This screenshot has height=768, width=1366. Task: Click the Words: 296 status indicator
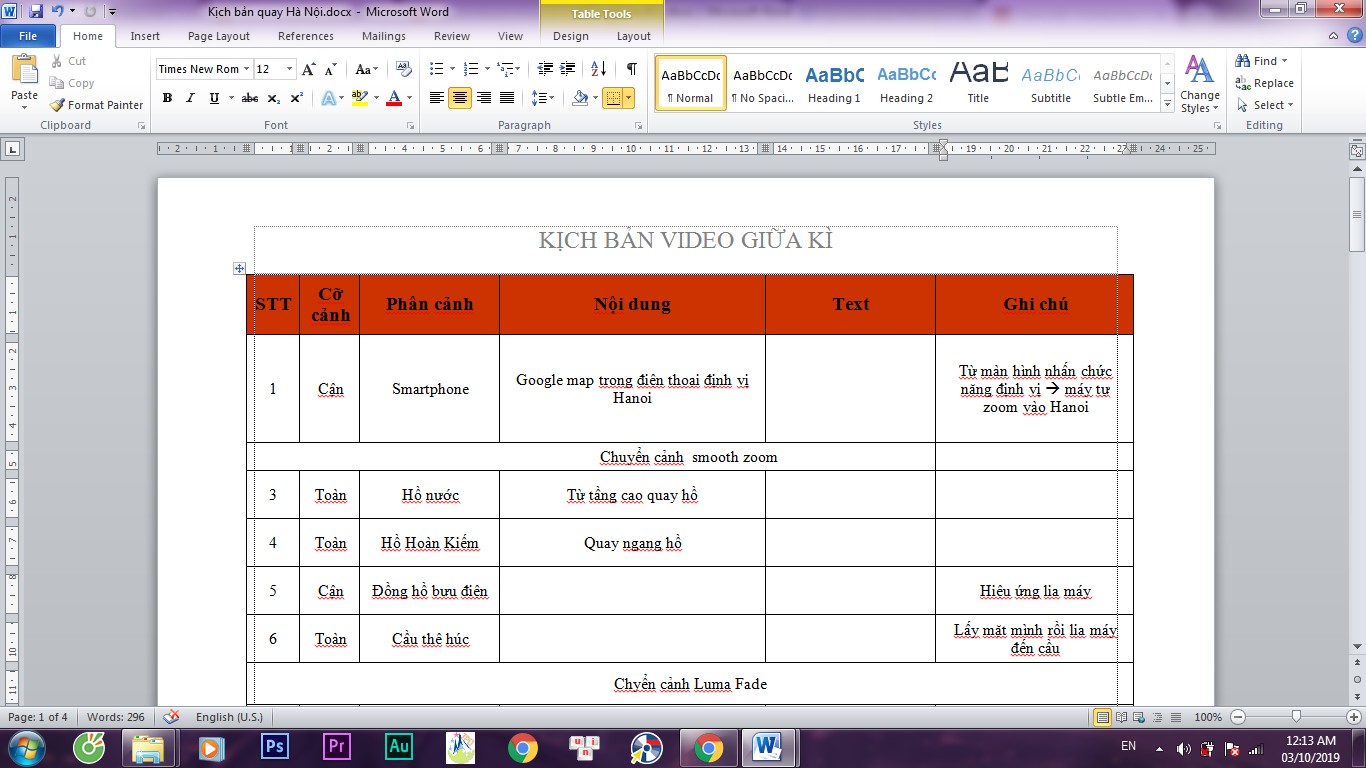coord(115,717)
